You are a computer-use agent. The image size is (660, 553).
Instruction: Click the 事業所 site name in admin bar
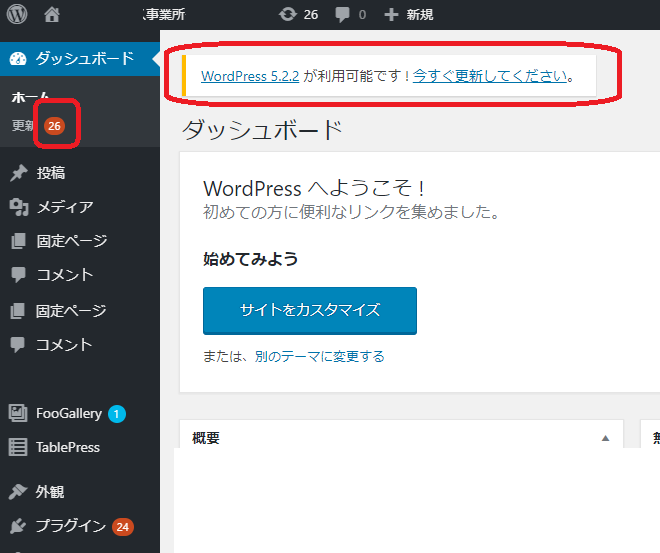click(x=164, y=15)
